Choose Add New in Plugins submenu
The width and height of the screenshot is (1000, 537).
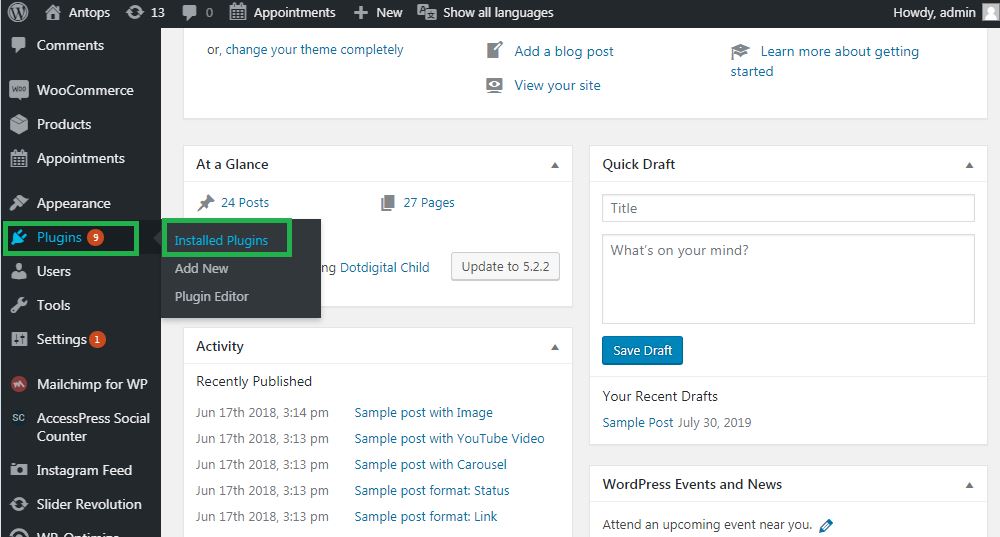point(202,268)
